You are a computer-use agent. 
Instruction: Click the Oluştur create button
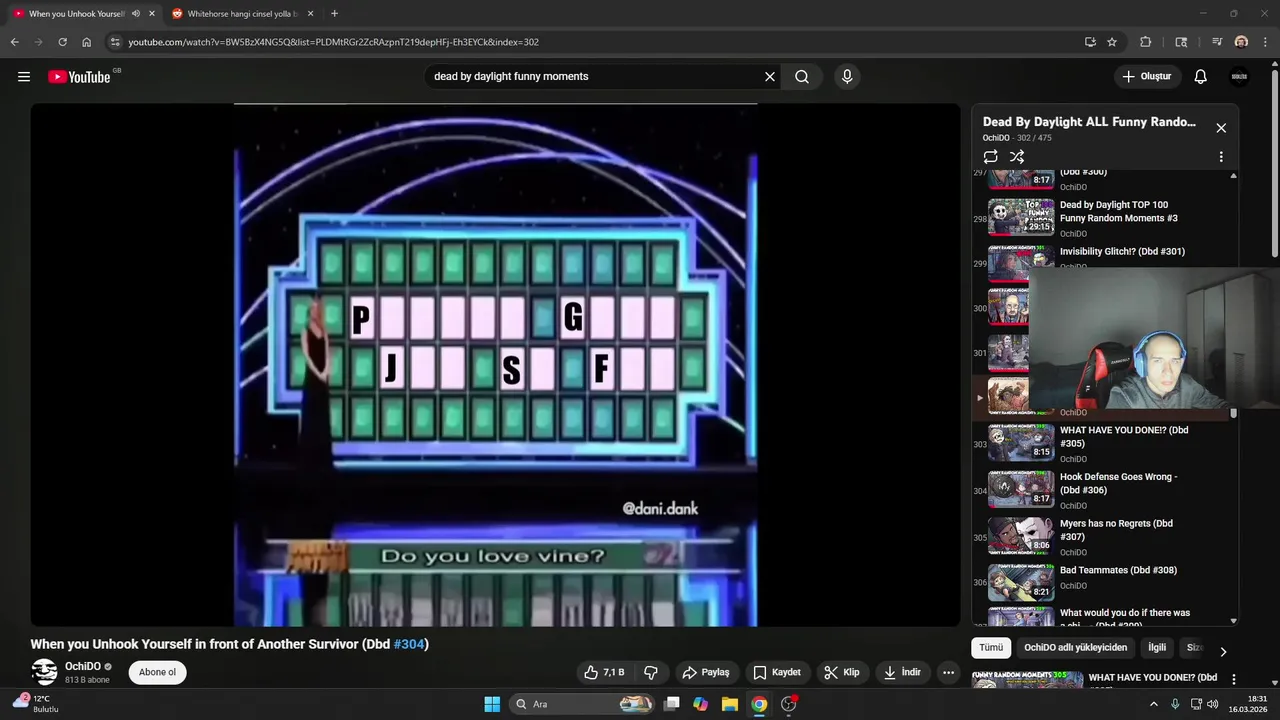(x=1147, y=77)
